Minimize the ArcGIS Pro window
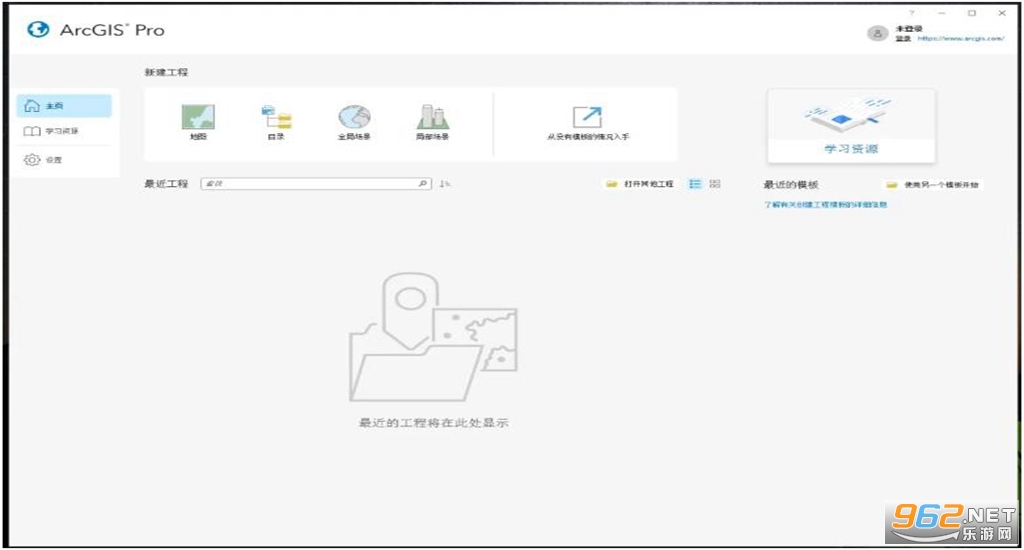1024x550 pixels. [941, 13]
